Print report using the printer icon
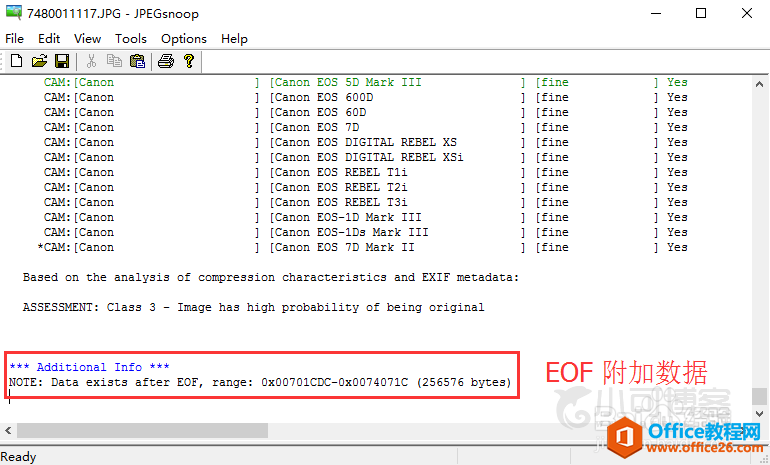770x465 pixels. click(166, 61)
